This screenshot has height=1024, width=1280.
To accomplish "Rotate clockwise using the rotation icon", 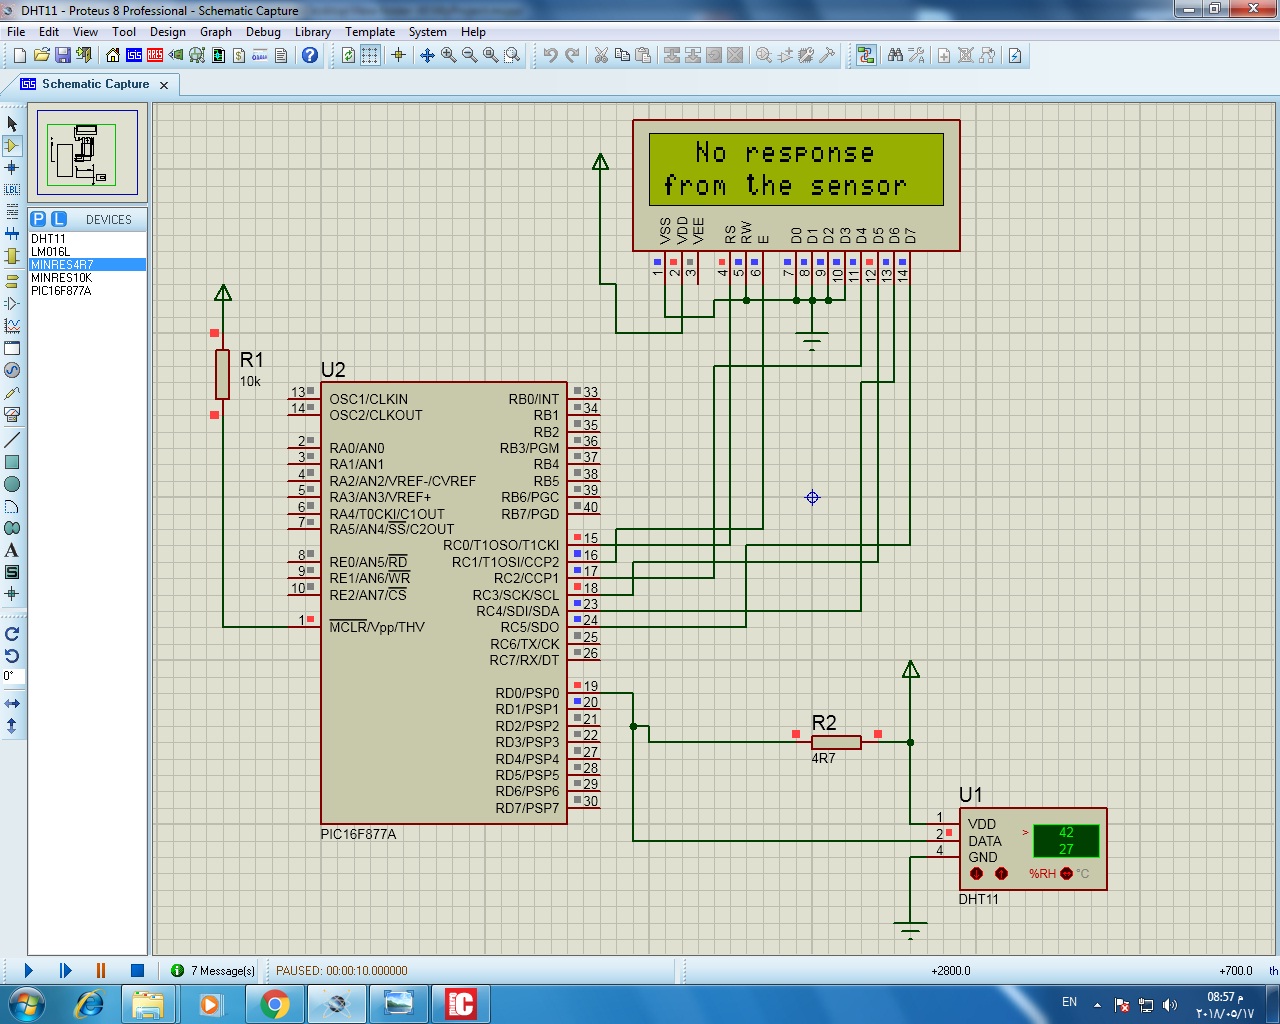I will tap(12, 634).
